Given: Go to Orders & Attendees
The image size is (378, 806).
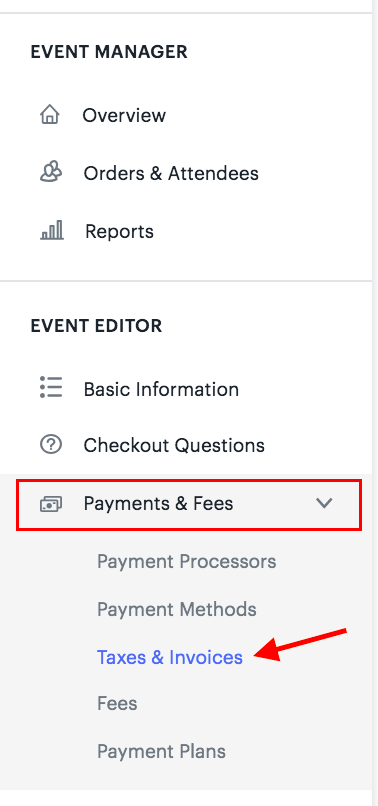Looking at the screenshot, I should [x=171, y=173].
